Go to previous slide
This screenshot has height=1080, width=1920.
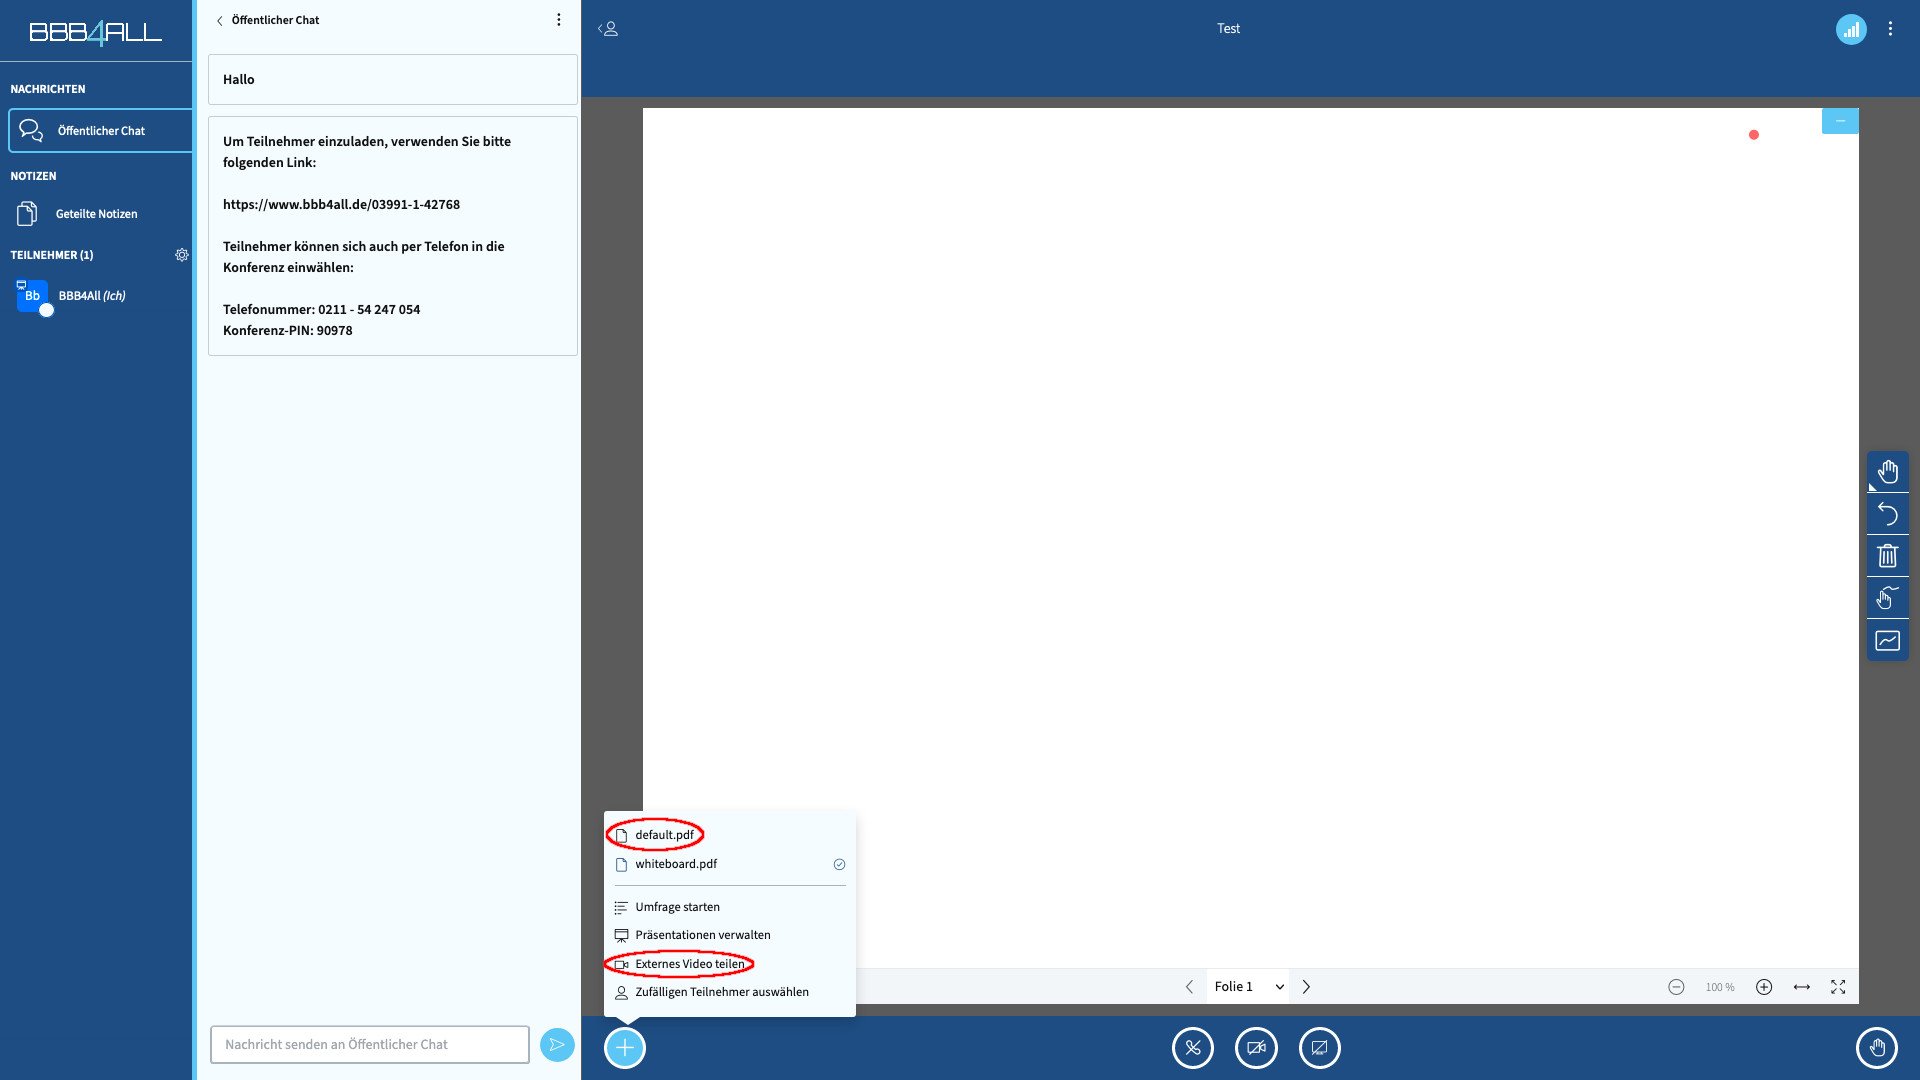pos(1189,987)
